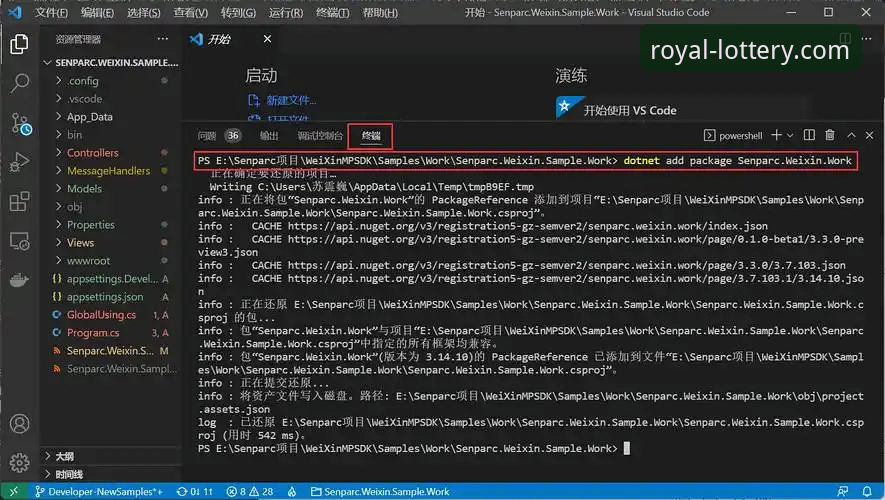Click the editor more actions ellipsis
Screen dimensions: 885x500
866,38
